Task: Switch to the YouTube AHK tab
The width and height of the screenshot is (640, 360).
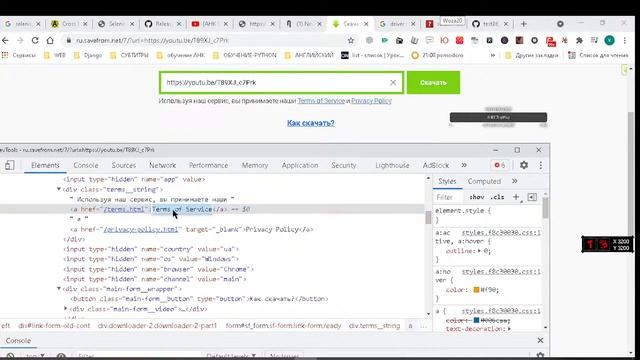Action: pos(210,24)
